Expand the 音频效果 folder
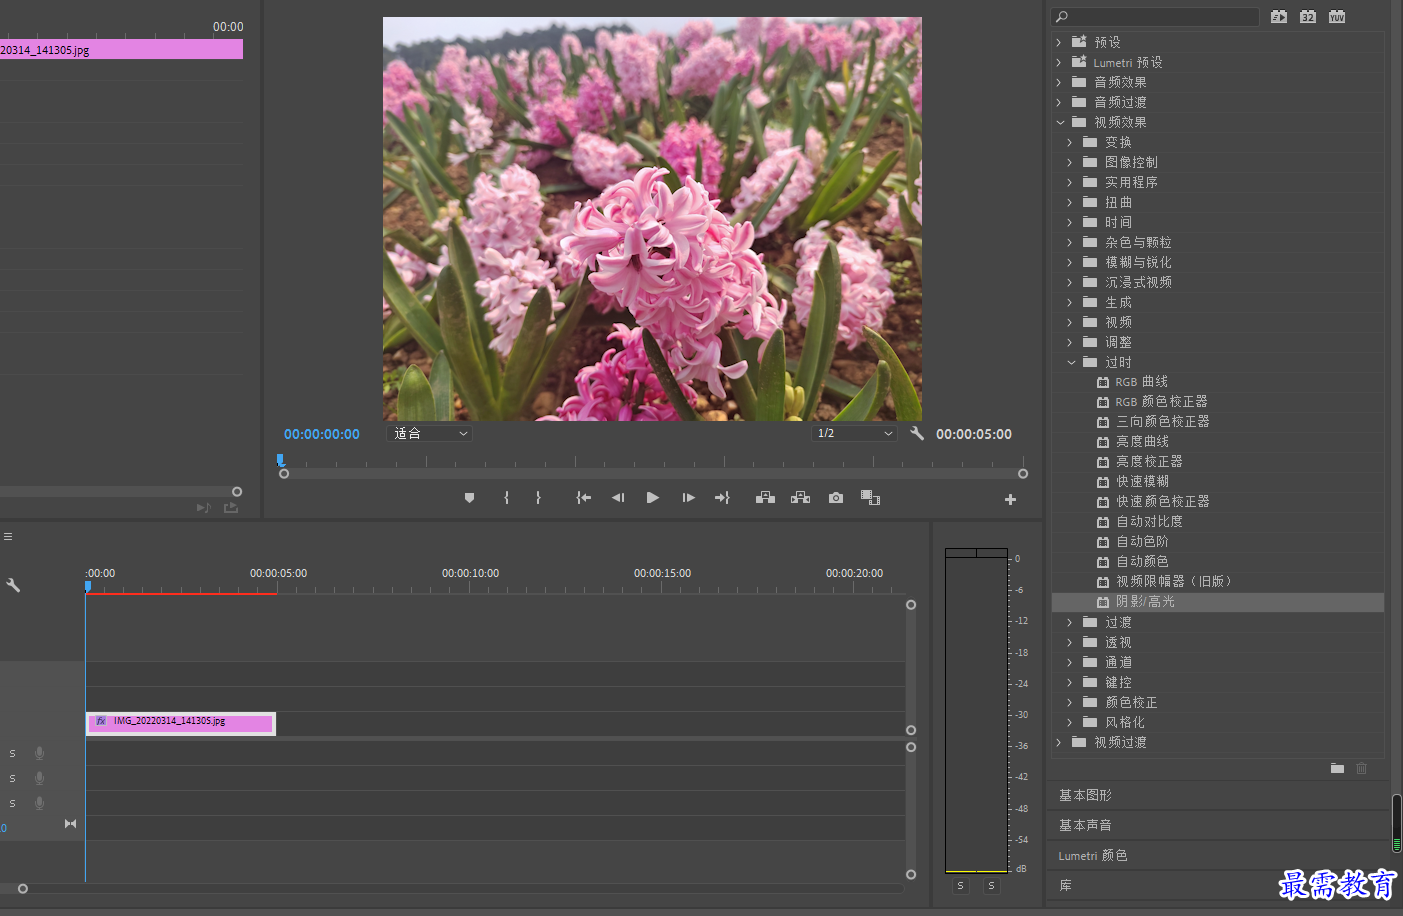Image resolution: width=1403 pixels, height=916 pixels. 1059,82
